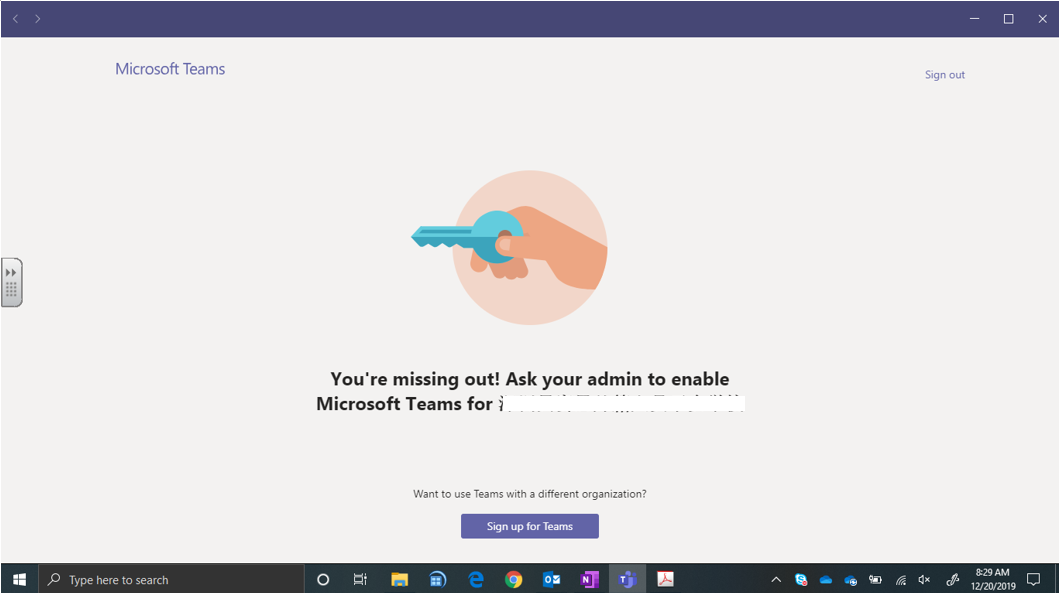Launch Google Chrome from the taskbar

(513, 579)
